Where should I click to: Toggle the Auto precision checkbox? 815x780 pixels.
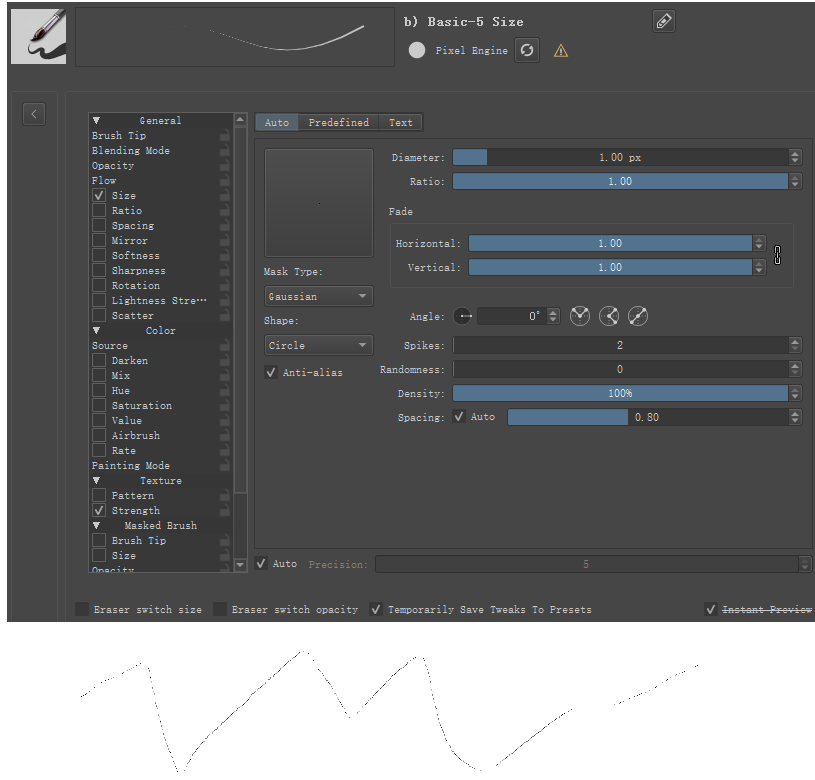coord(261,564)
